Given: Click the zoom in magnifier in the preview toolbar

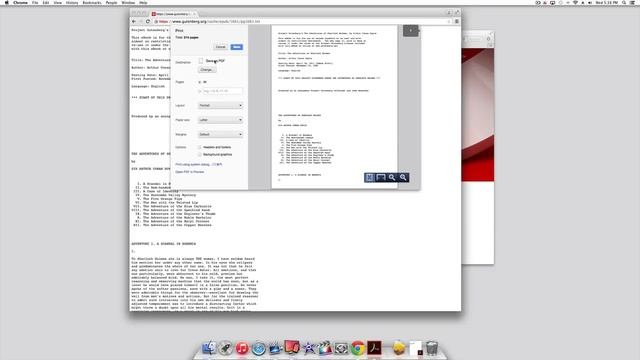Looking at the screenshot, I should pos(403,178).
